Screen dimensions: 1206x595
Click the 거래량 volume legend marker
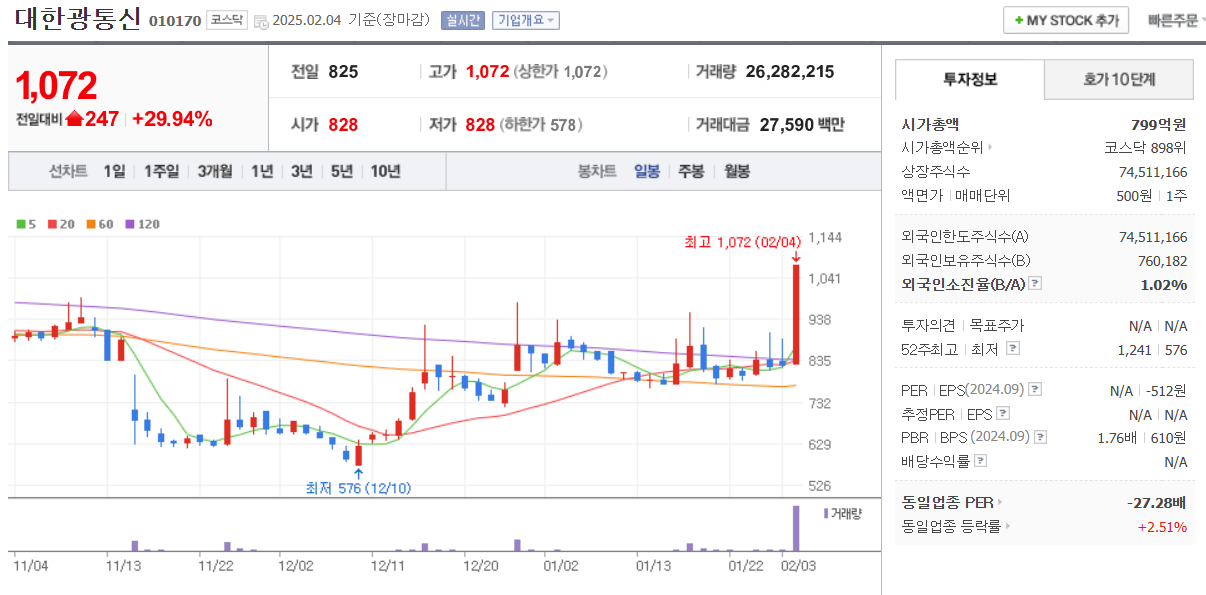(x=826, y=513)
